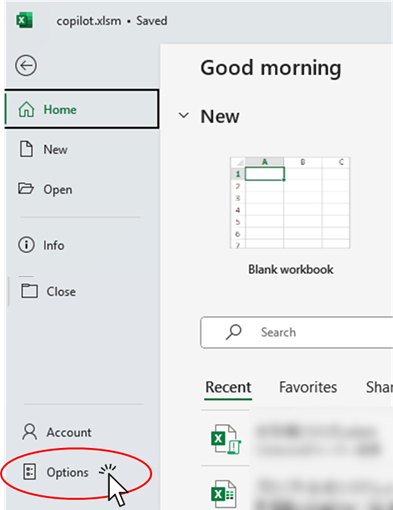
Task: Click the Blank workbook label
Action: (x=291, y=269)
